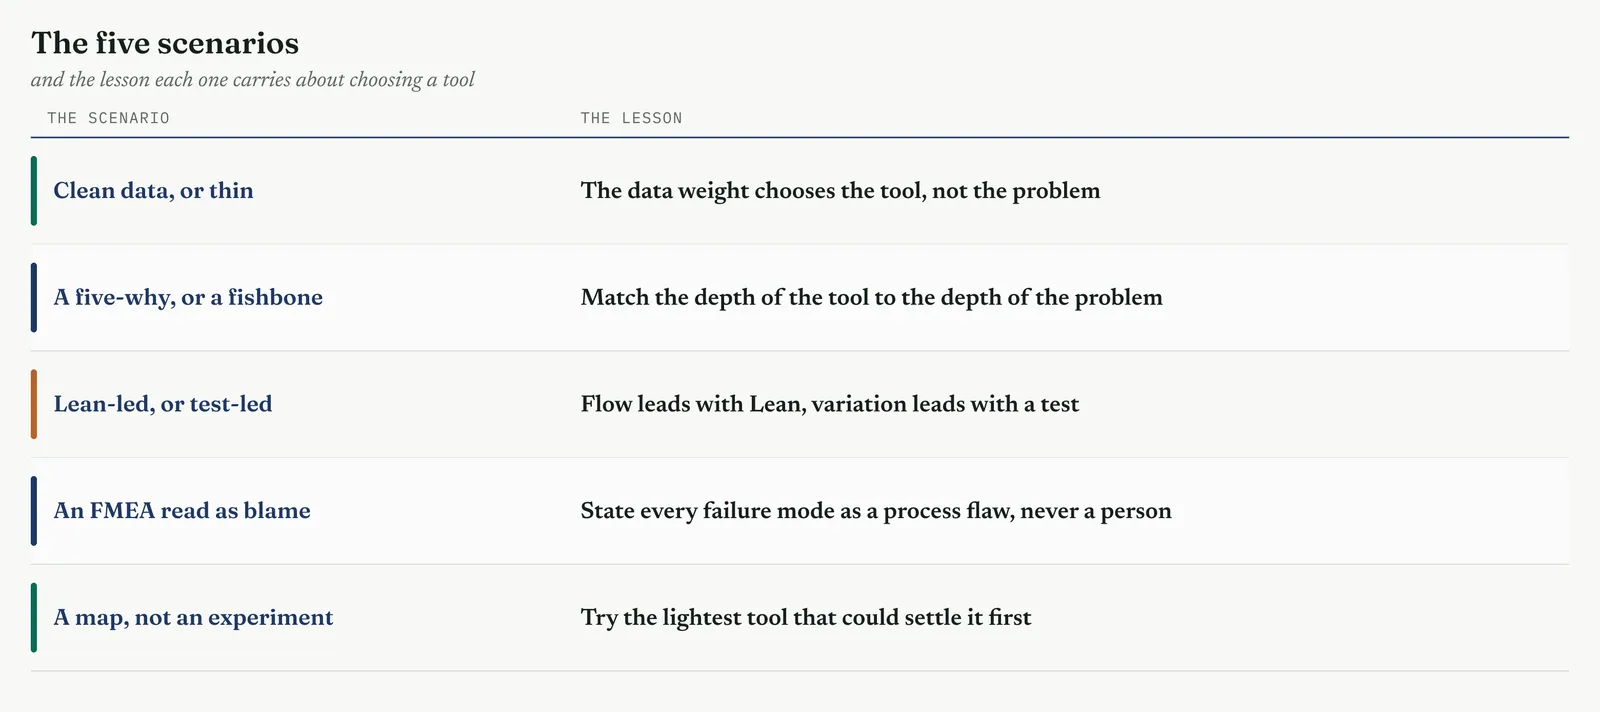Click the navy bar beside 'A five-why, or a fishbone'

(x=34, y=298)
